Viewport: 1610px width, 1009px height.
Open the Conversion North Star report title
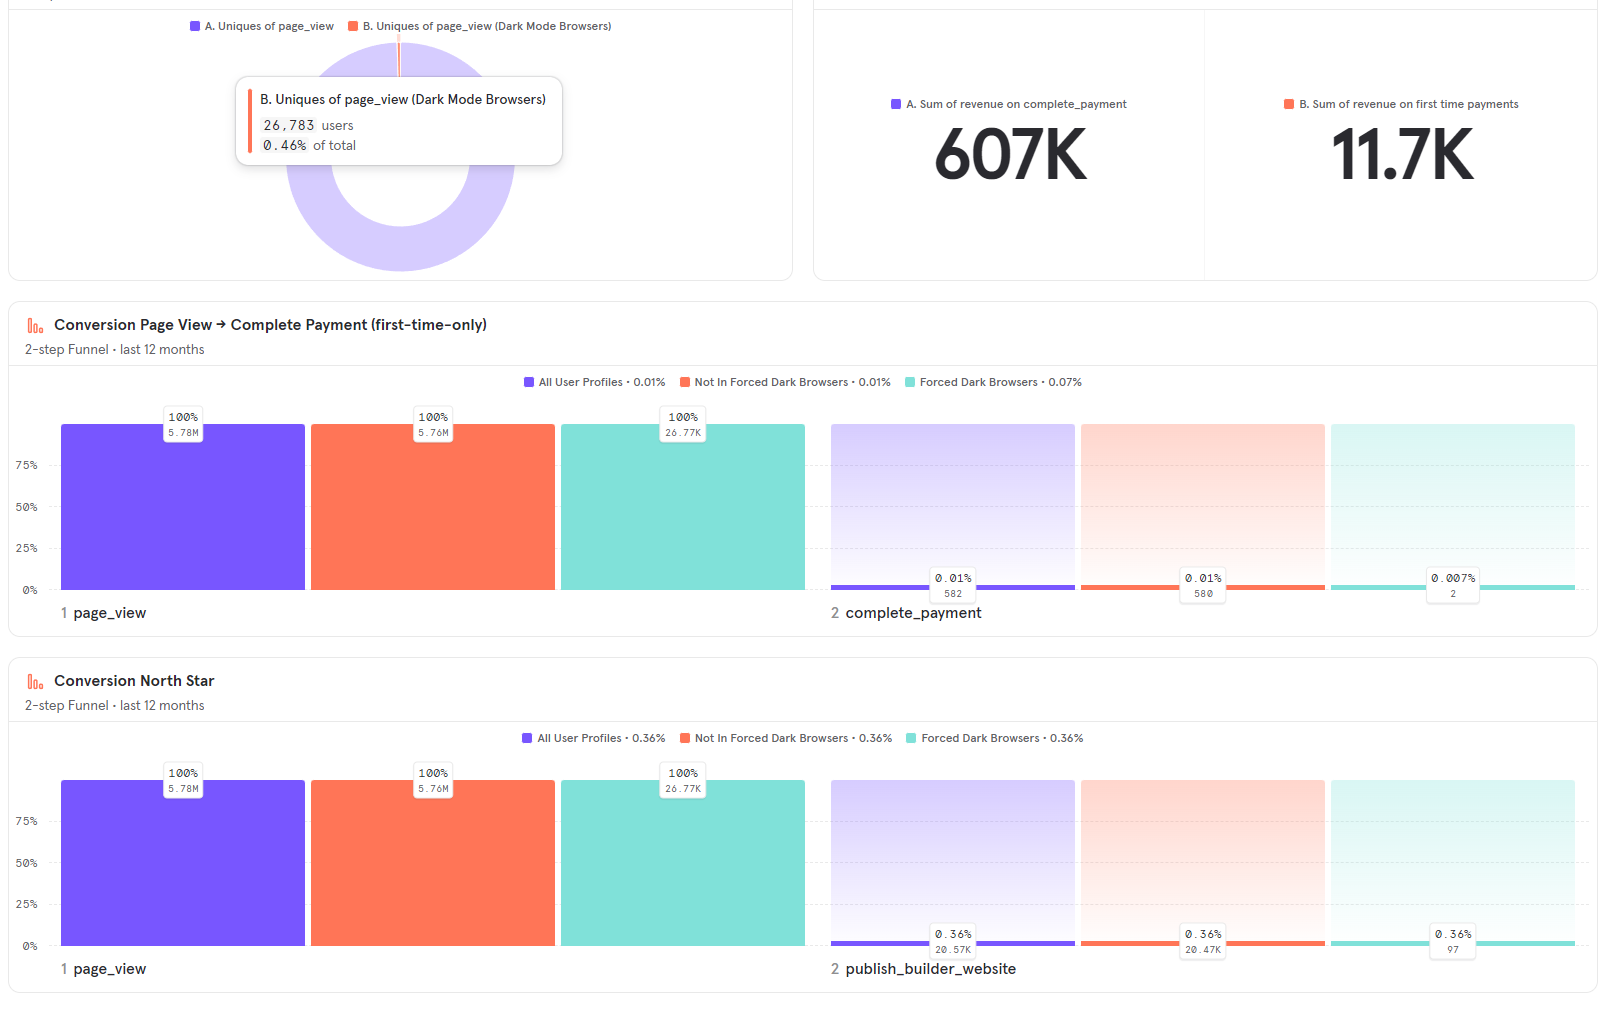coord(134,681)
